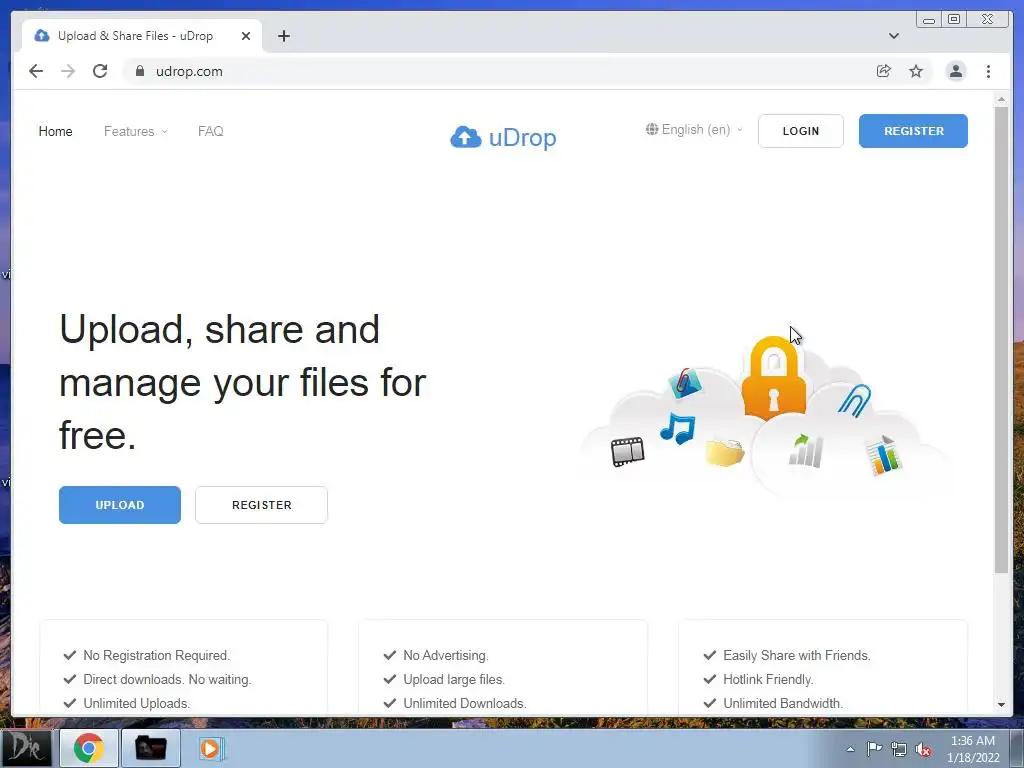1024x768 pixels.
Task: Click the film strip icon in the cloud
Action: 628,451
